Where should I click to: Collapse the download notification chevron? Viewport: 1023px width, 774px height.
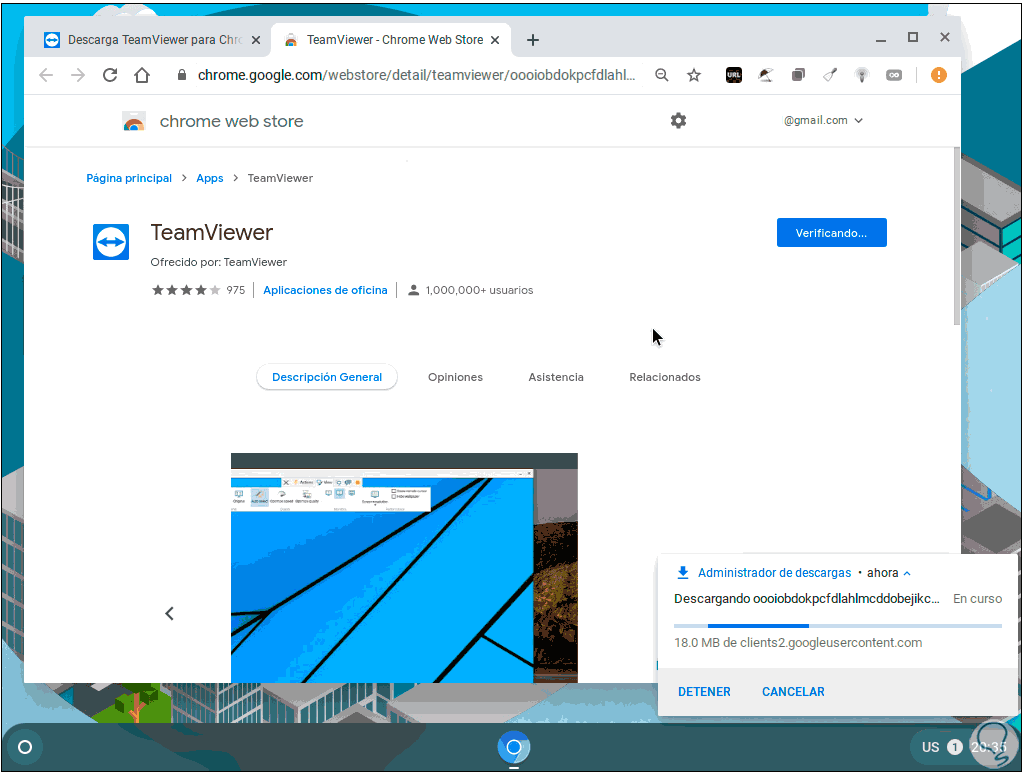click(907, 573)
